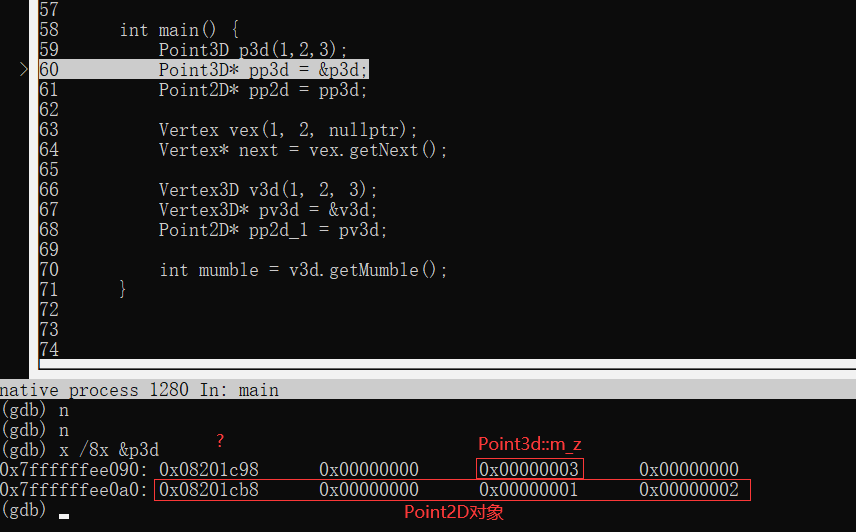Click the 'Point2D* pp2d = pp3d;' statement

coord(263,90)
